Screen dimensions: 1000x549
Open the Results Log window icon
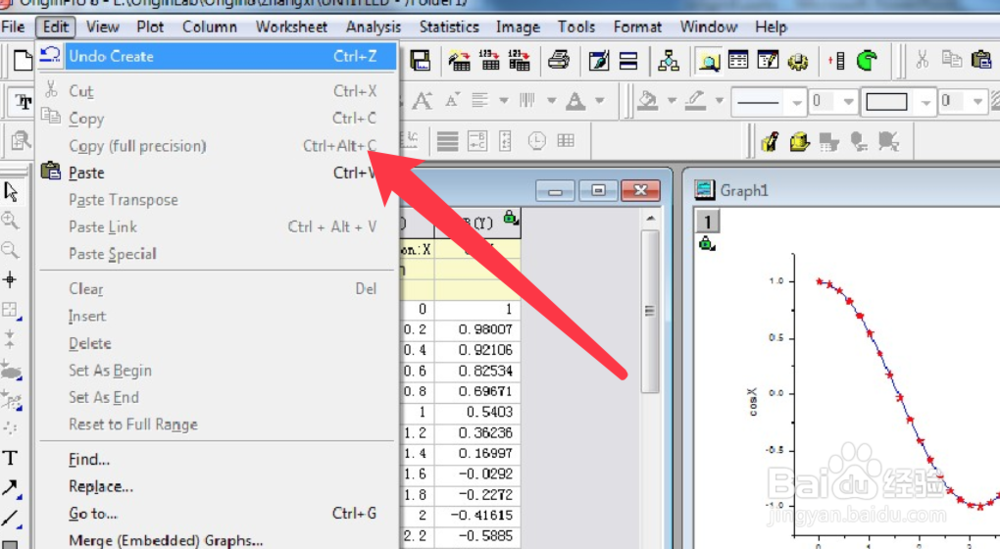click(739, 61)
